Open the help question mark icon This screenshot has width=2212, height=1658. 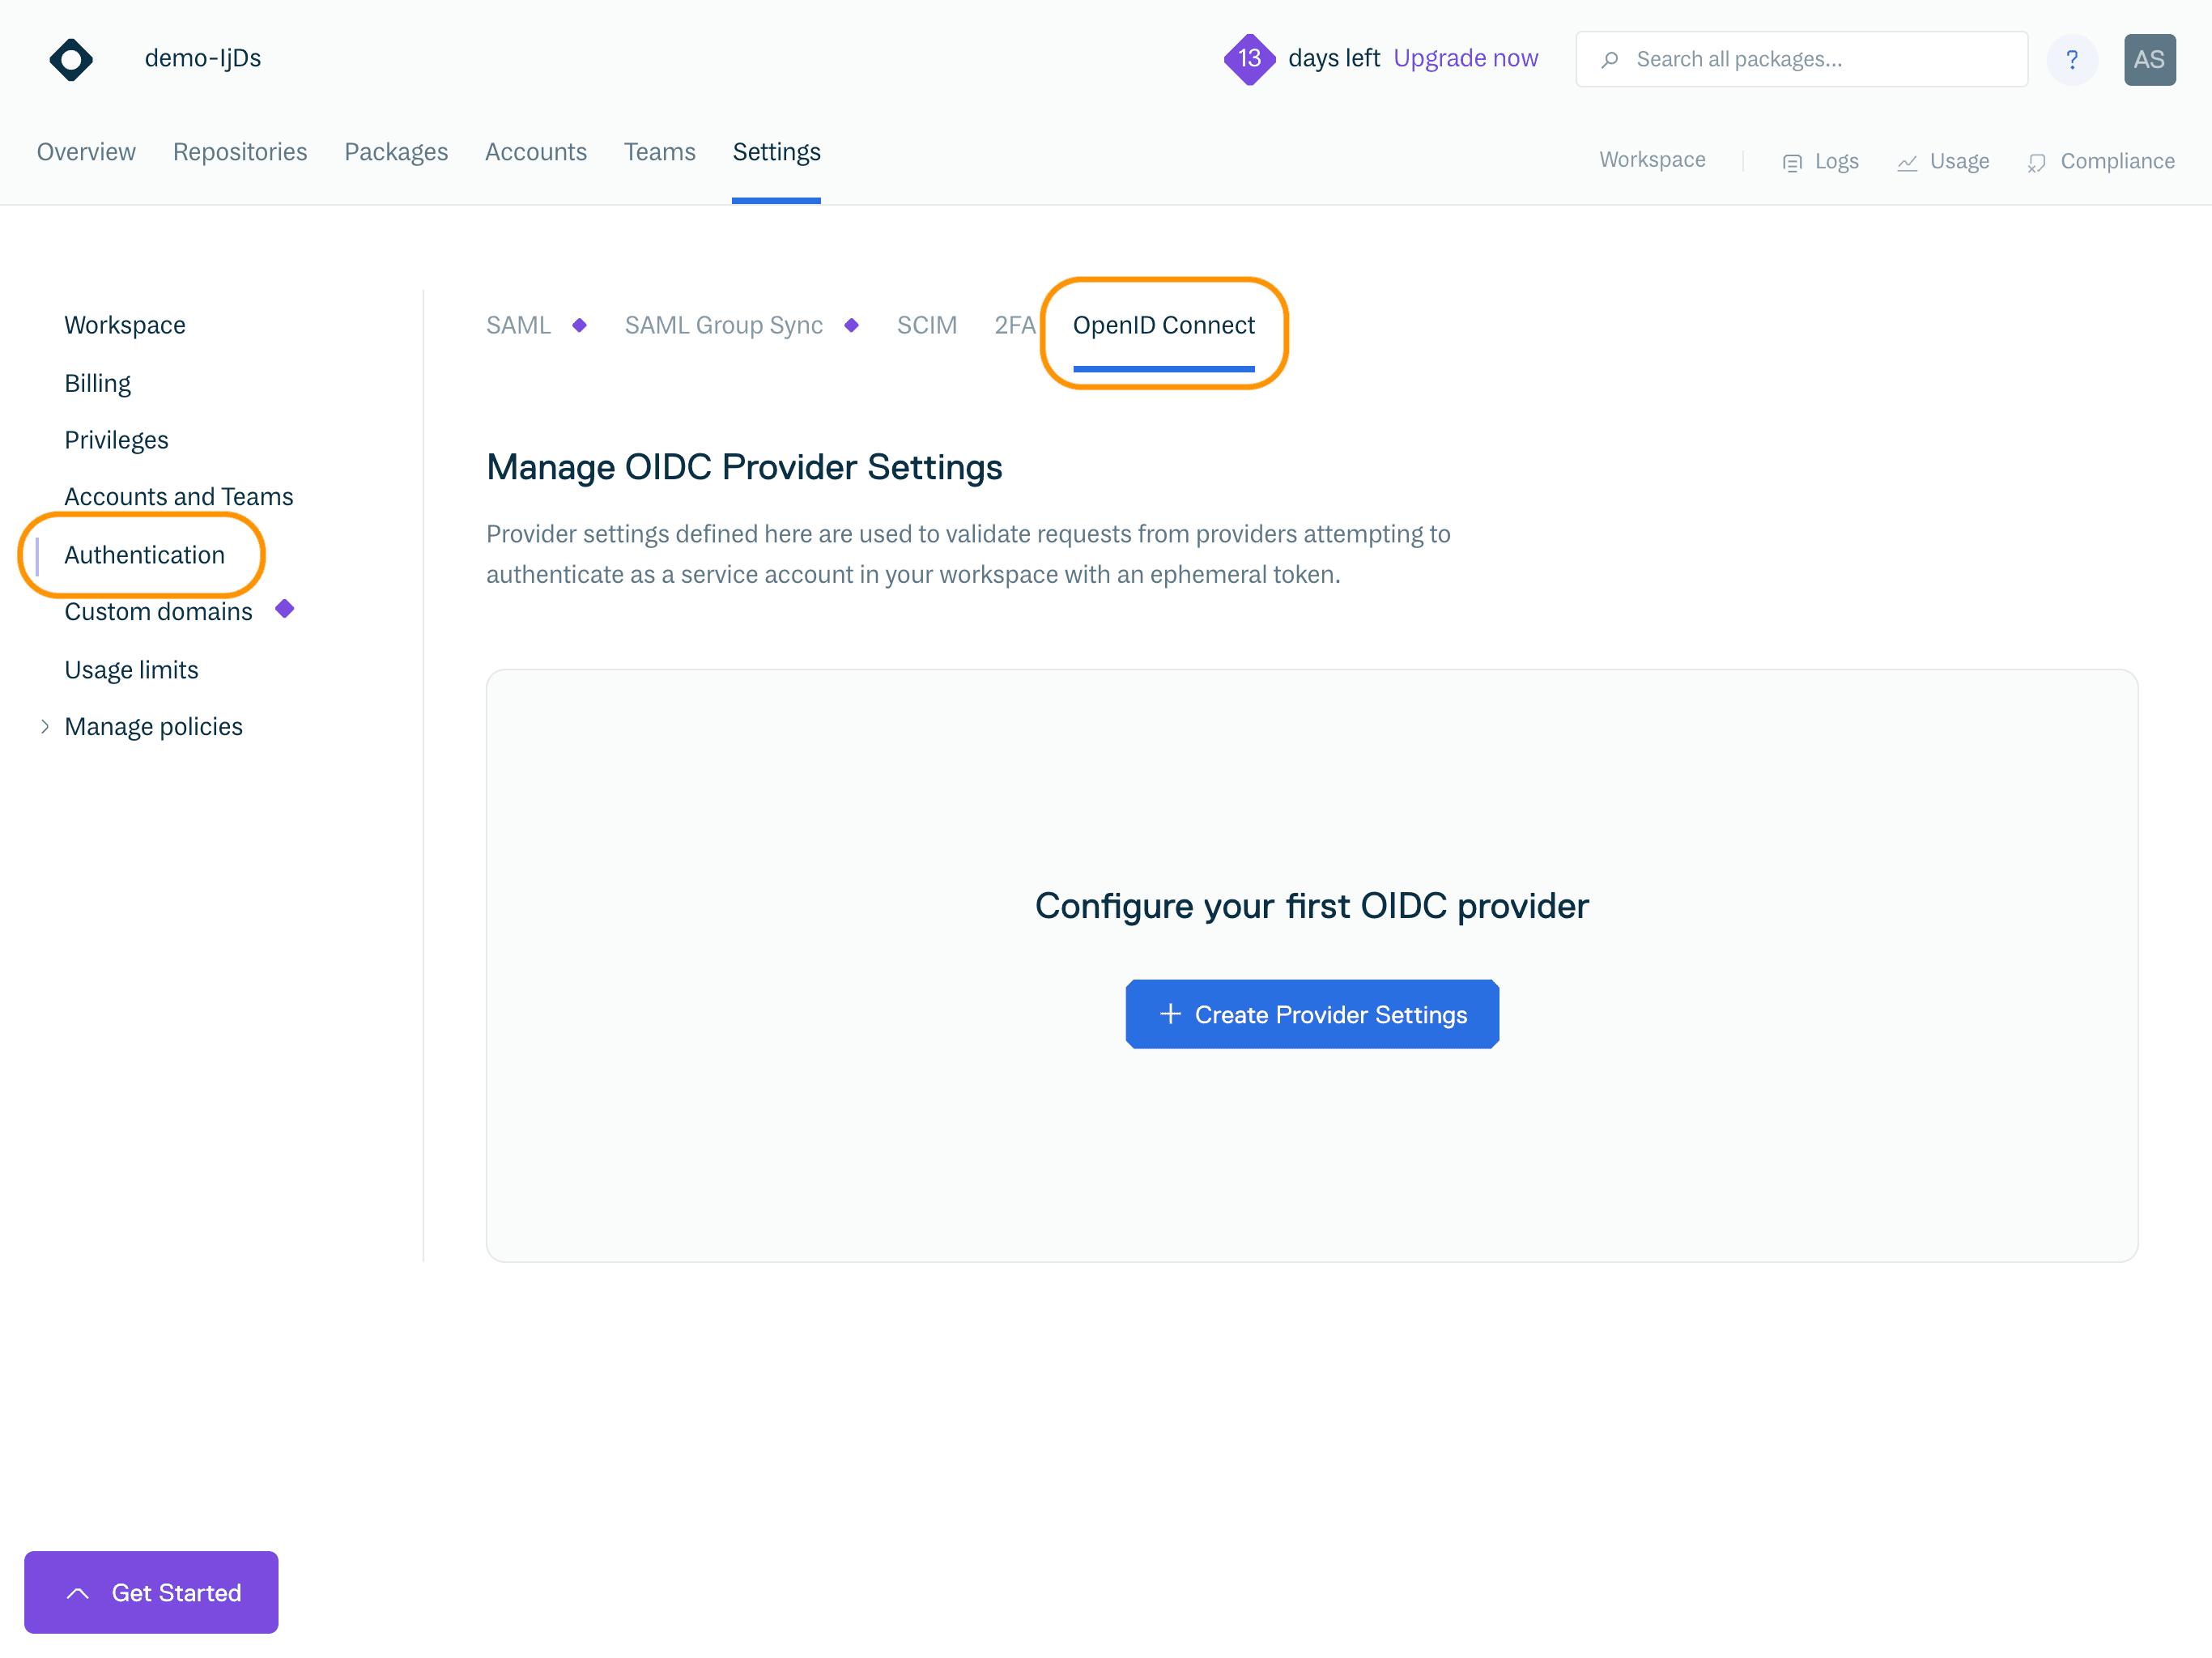click(2071, 59)
